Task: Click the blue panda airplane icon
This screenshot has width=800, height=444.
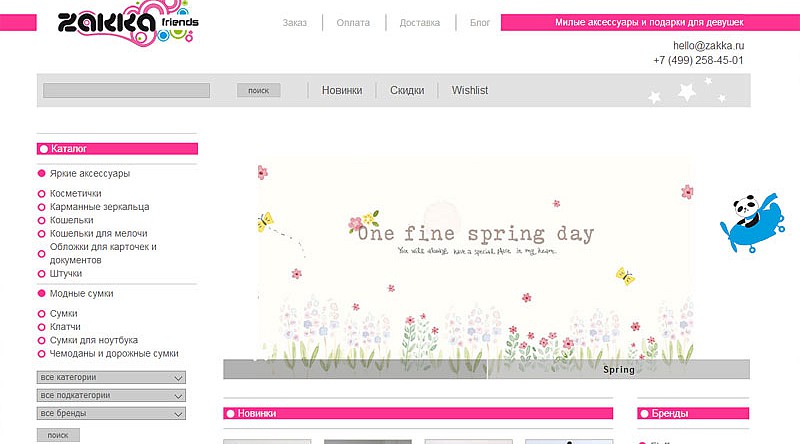Action: pos(751,222)
